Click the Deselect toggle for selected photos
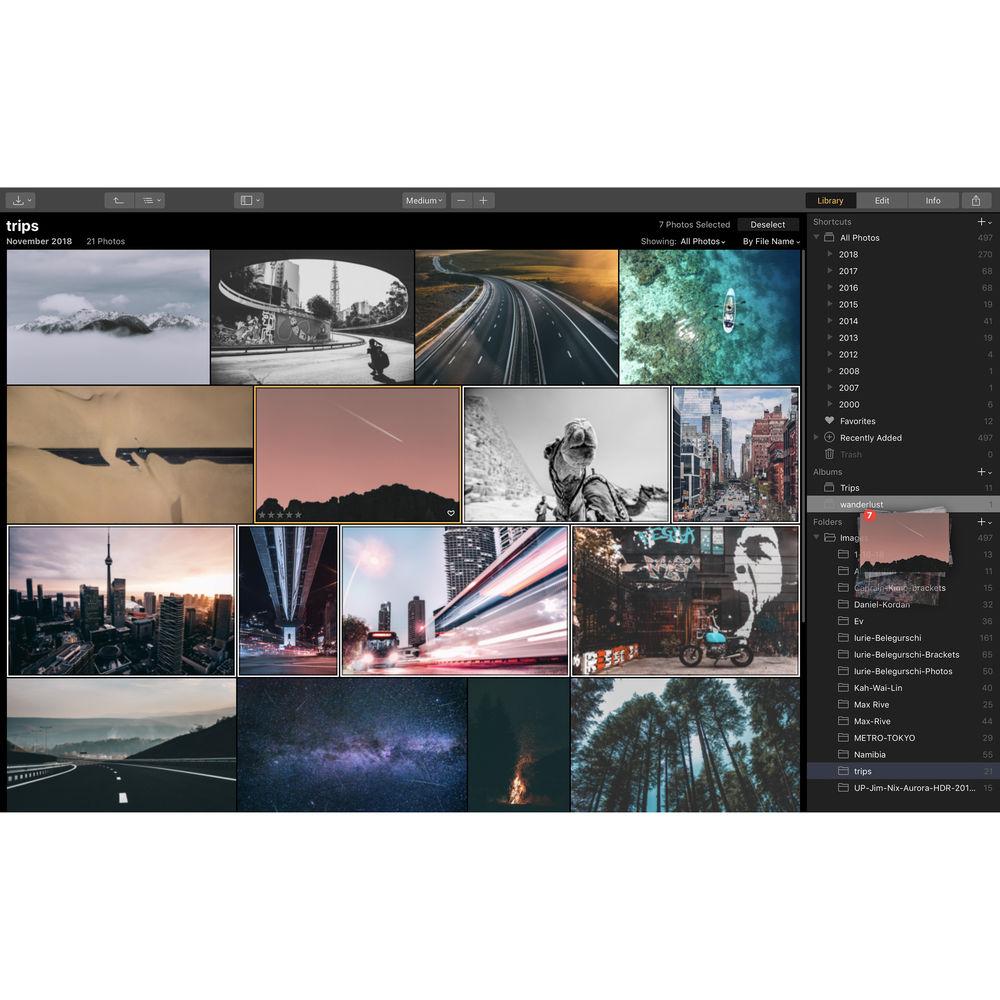This screenshot has width=1000, height=1000. (x=767, y=224)
